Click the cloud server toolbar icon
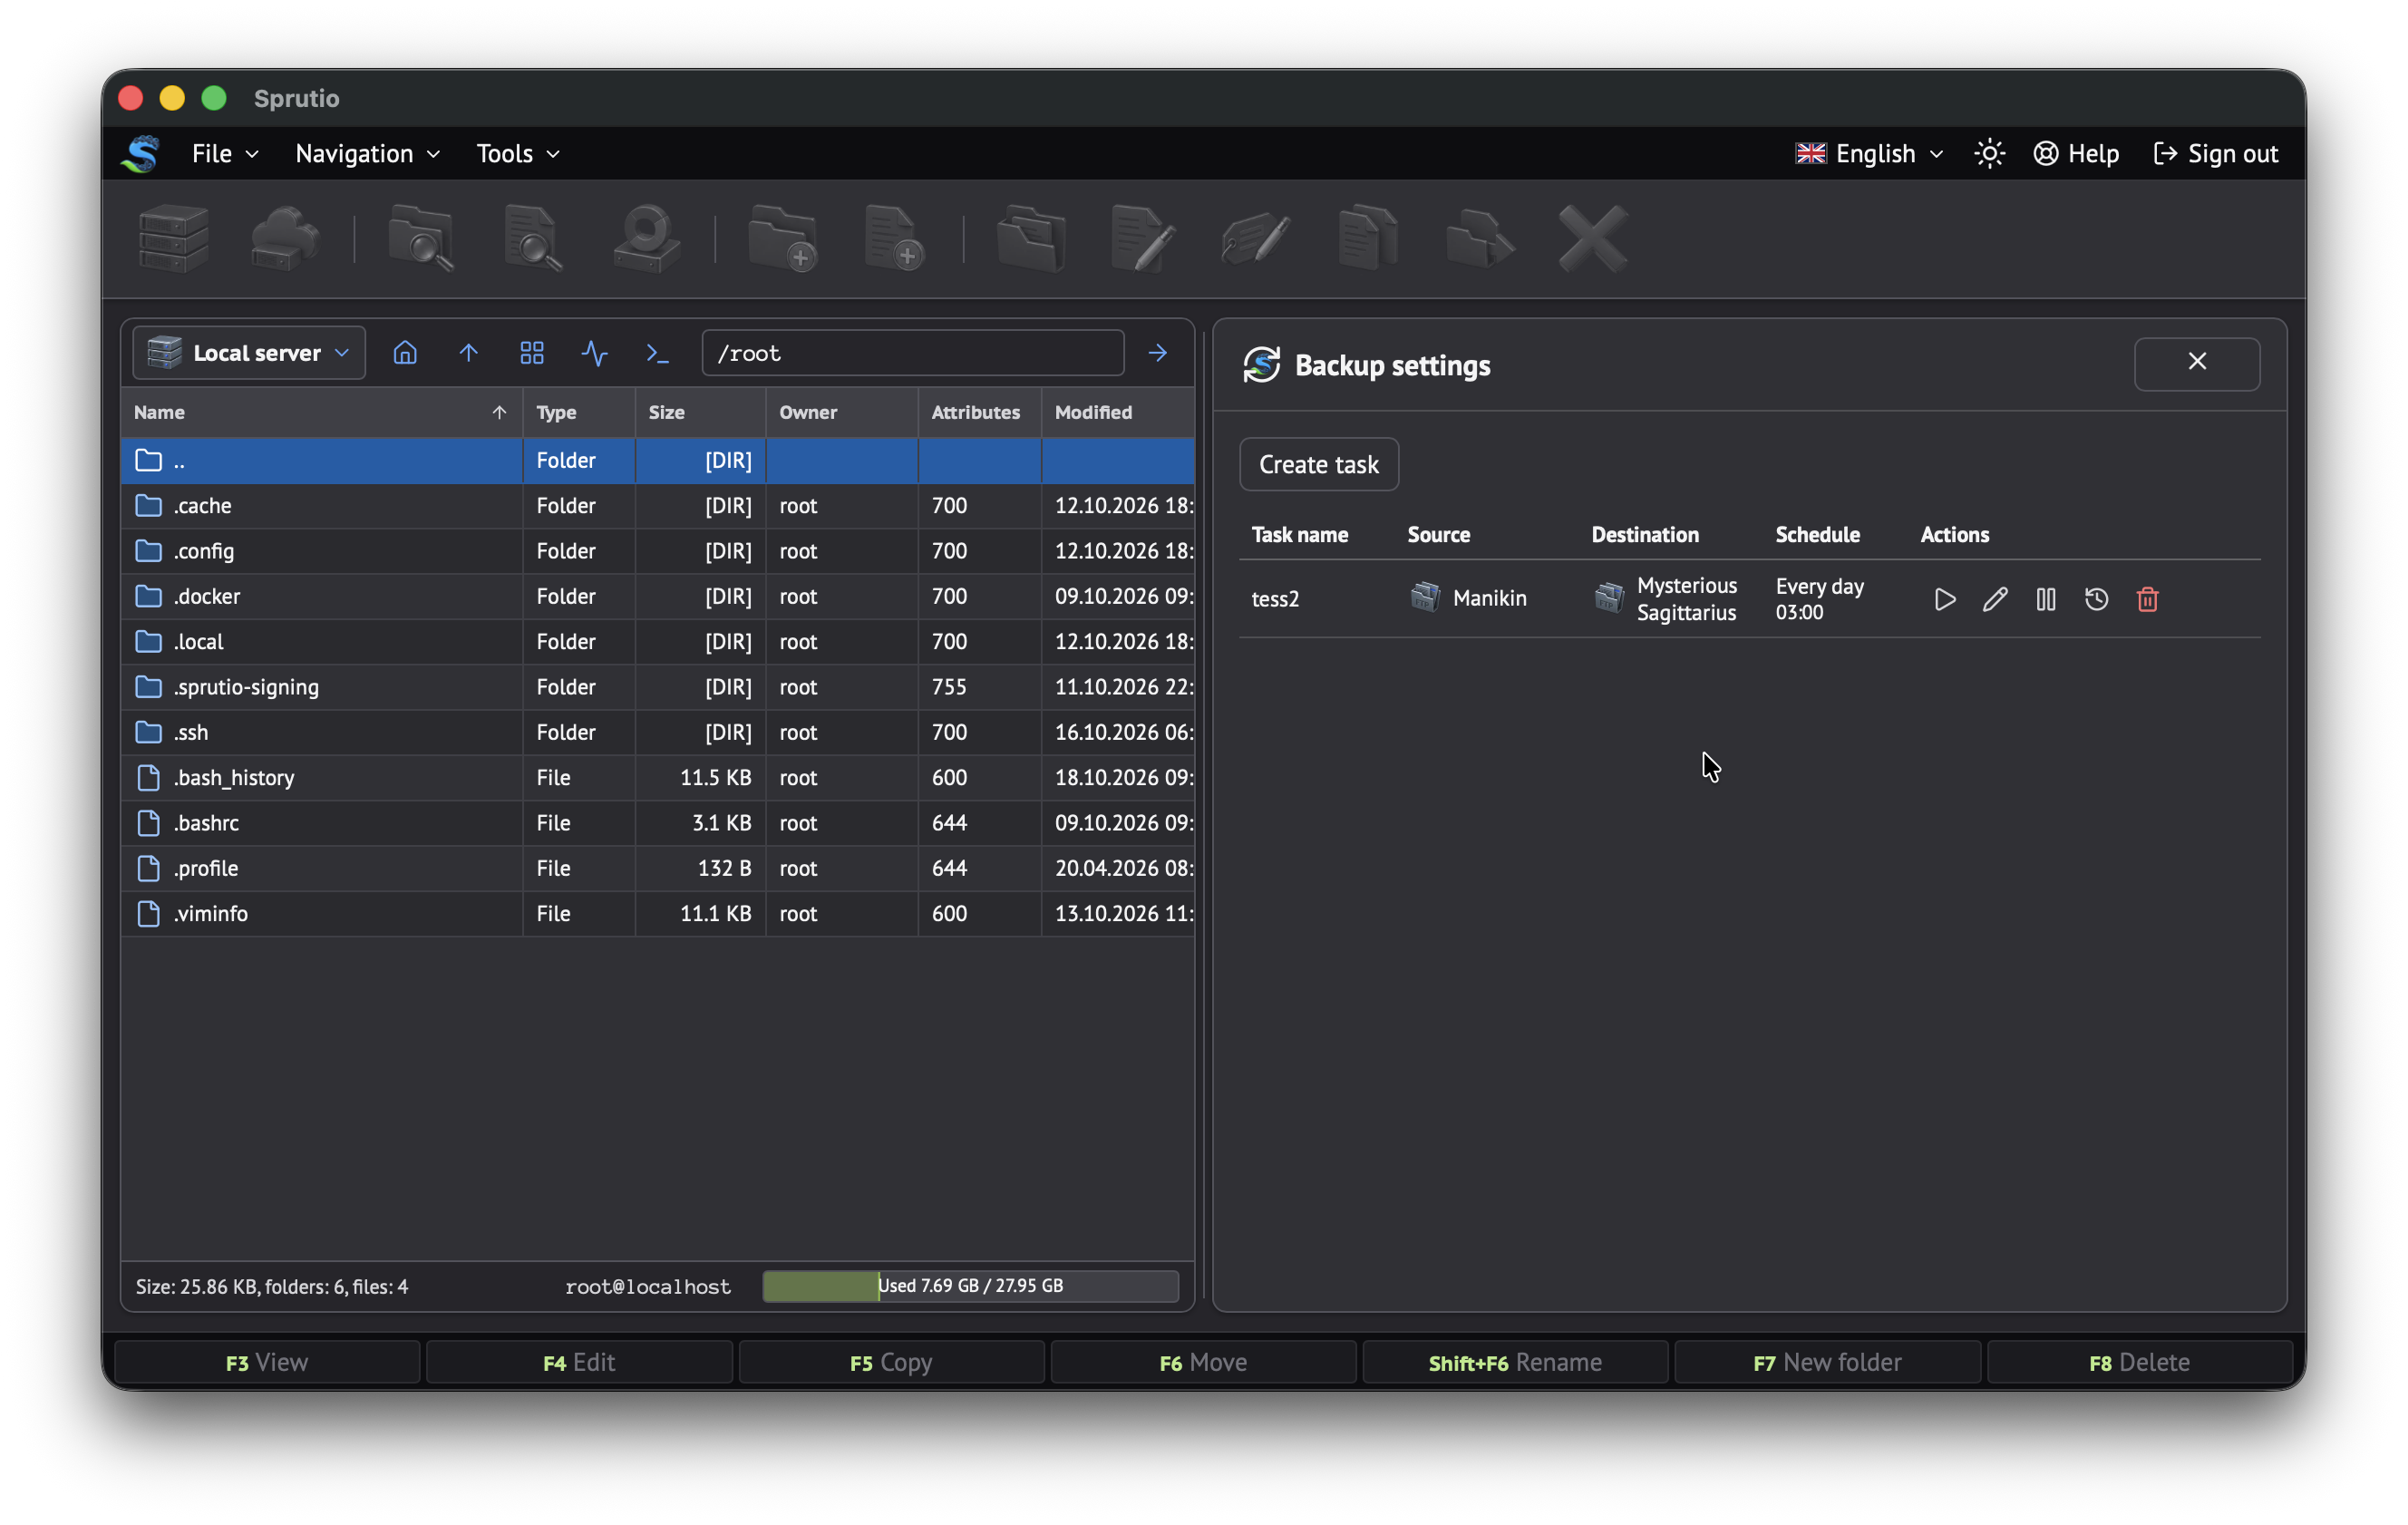2408x1525 pixels. (x=285, y=238)
